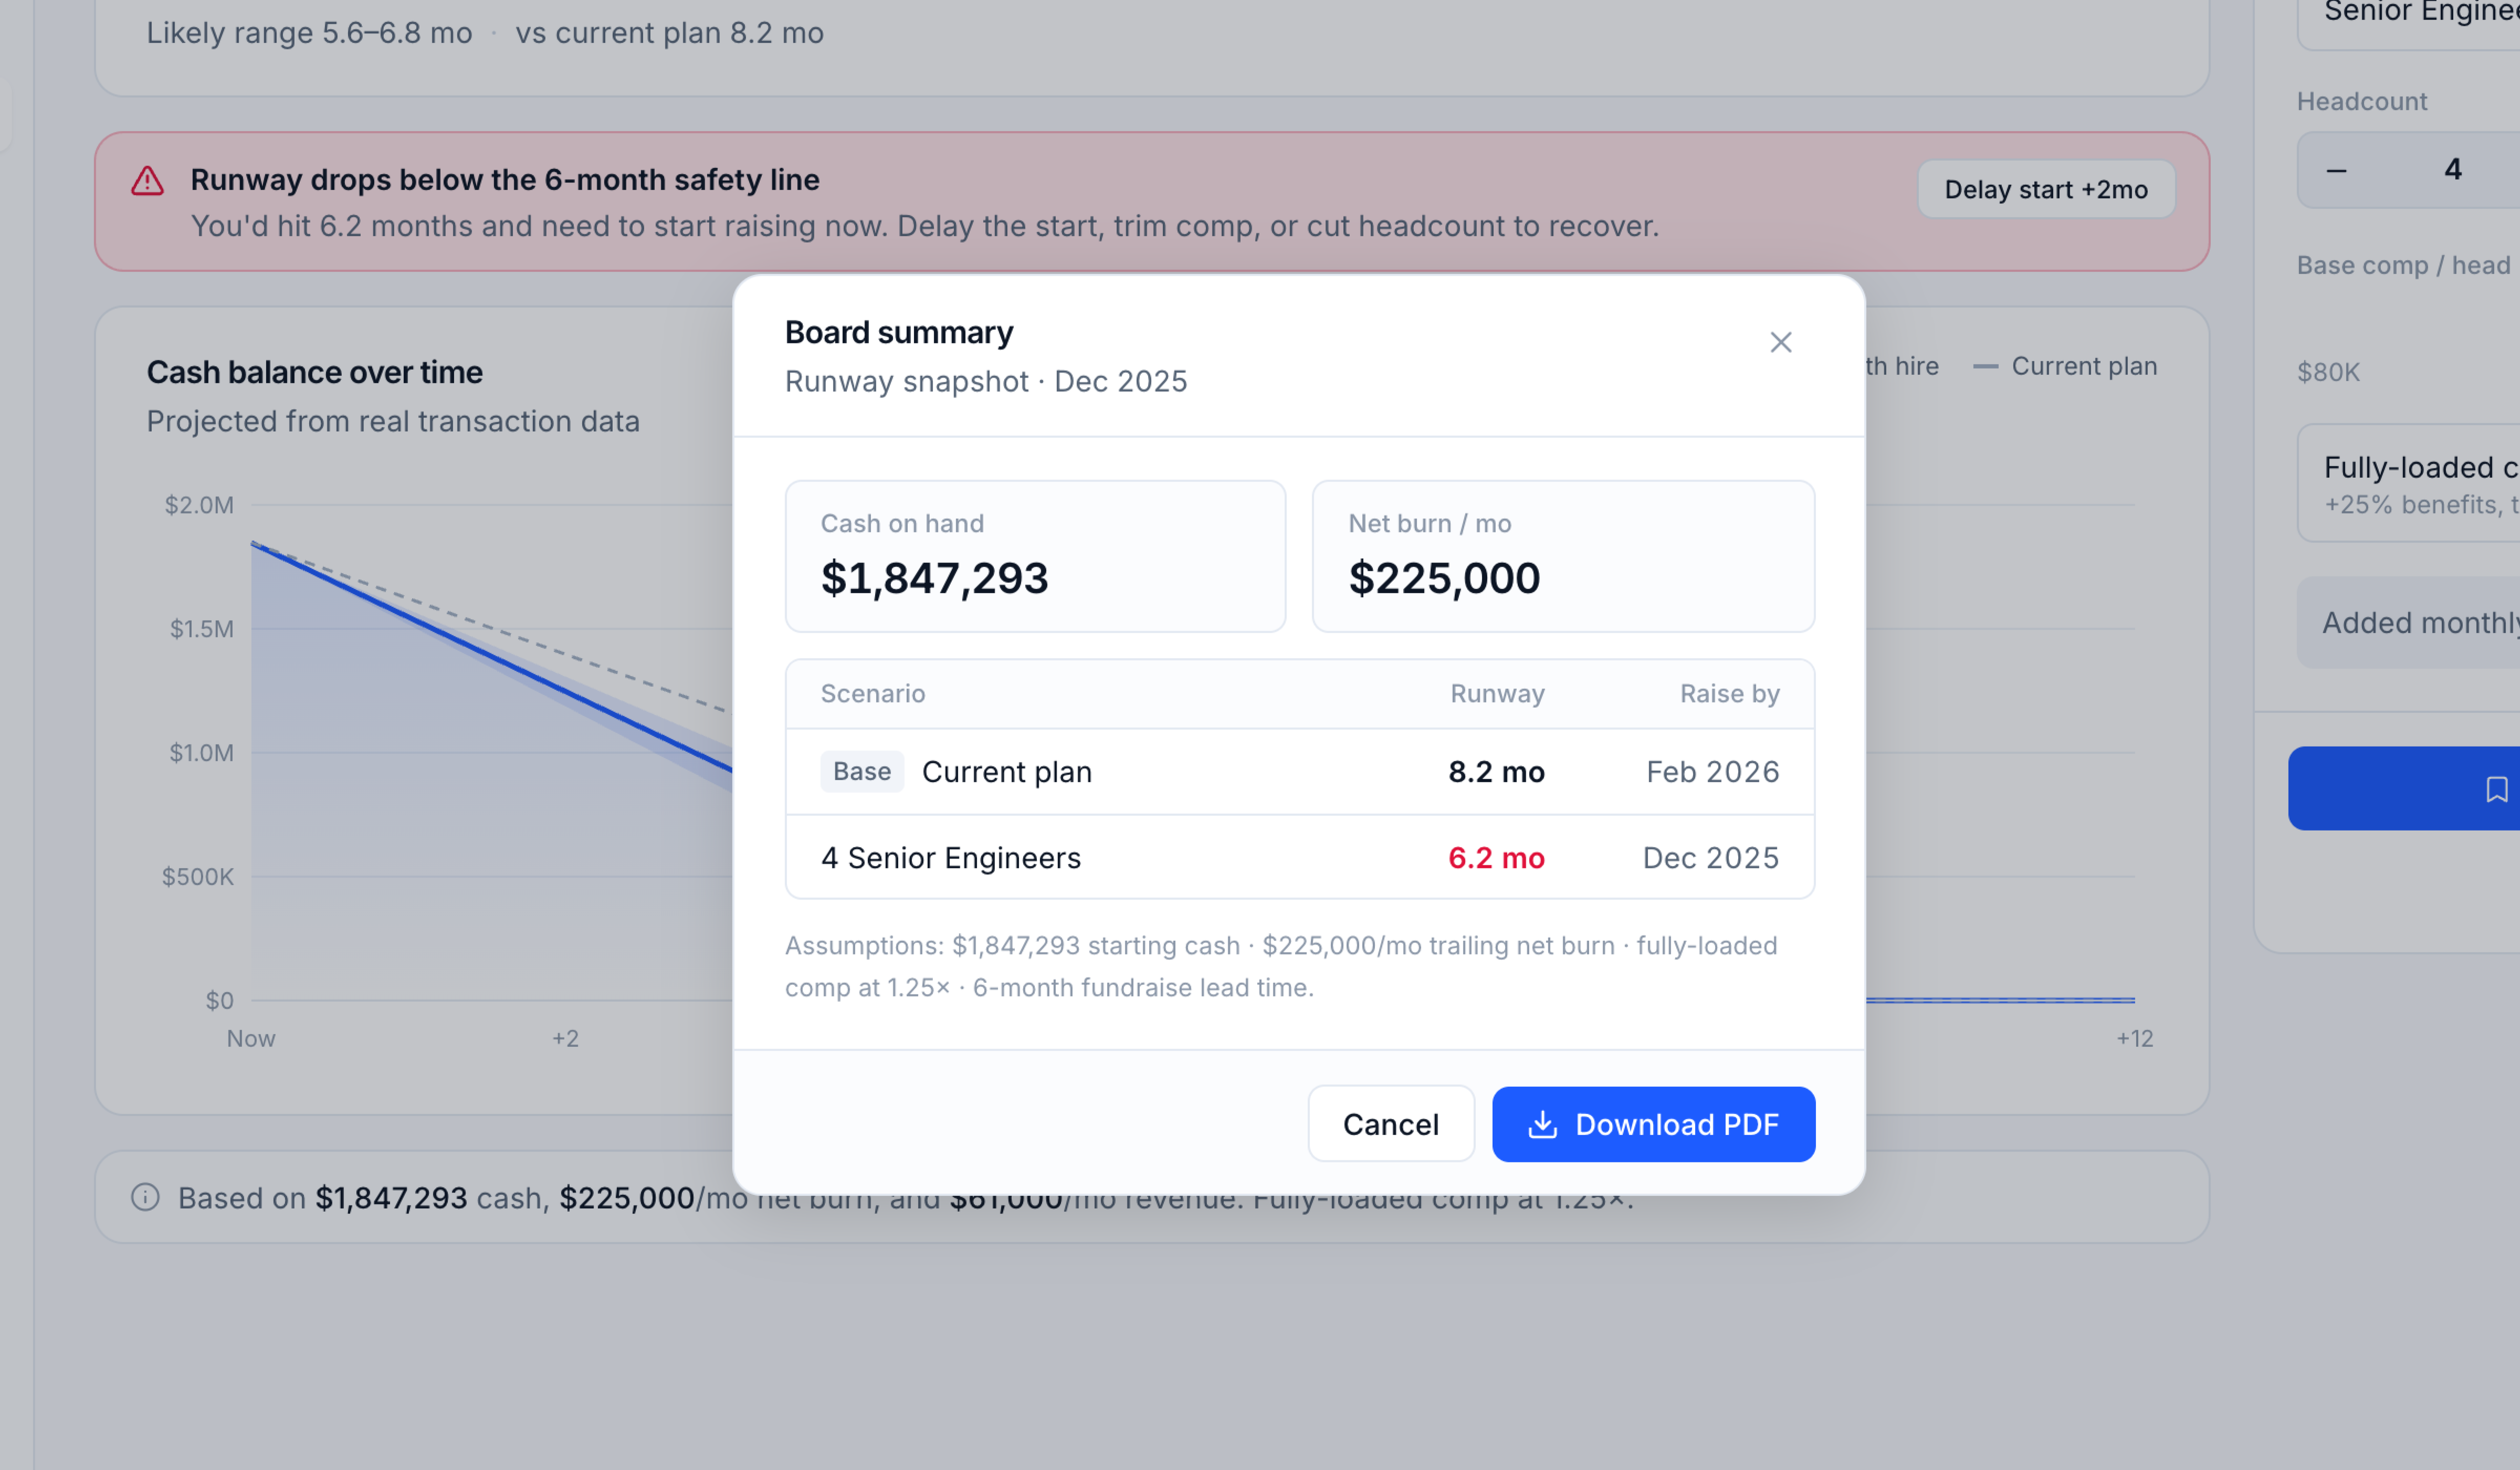This screenshot has height=1470, width=2520.
Task: Download the board summary PDF
Action: pos(1653,1124)
